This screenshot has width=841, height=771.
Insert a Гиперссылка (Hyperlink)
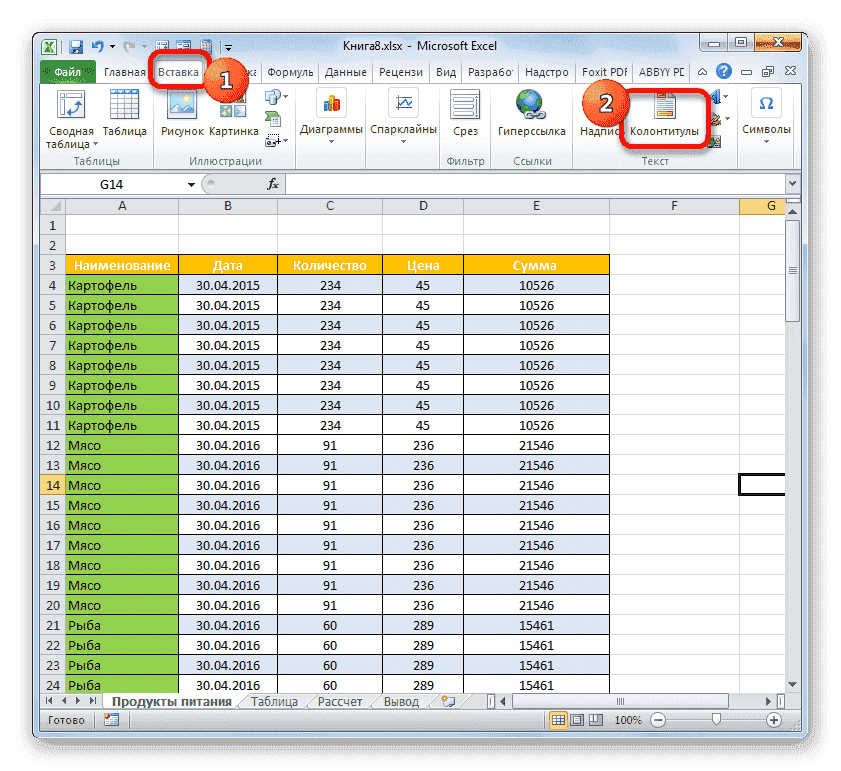point(531,114)
